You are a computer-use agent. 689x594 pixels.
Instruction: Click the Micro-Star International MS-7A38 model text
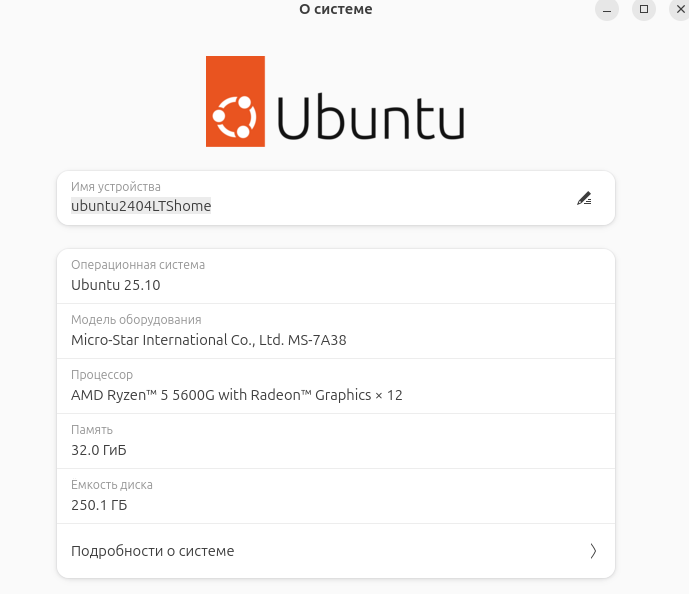pyautogui.click(x=209, y=340)
